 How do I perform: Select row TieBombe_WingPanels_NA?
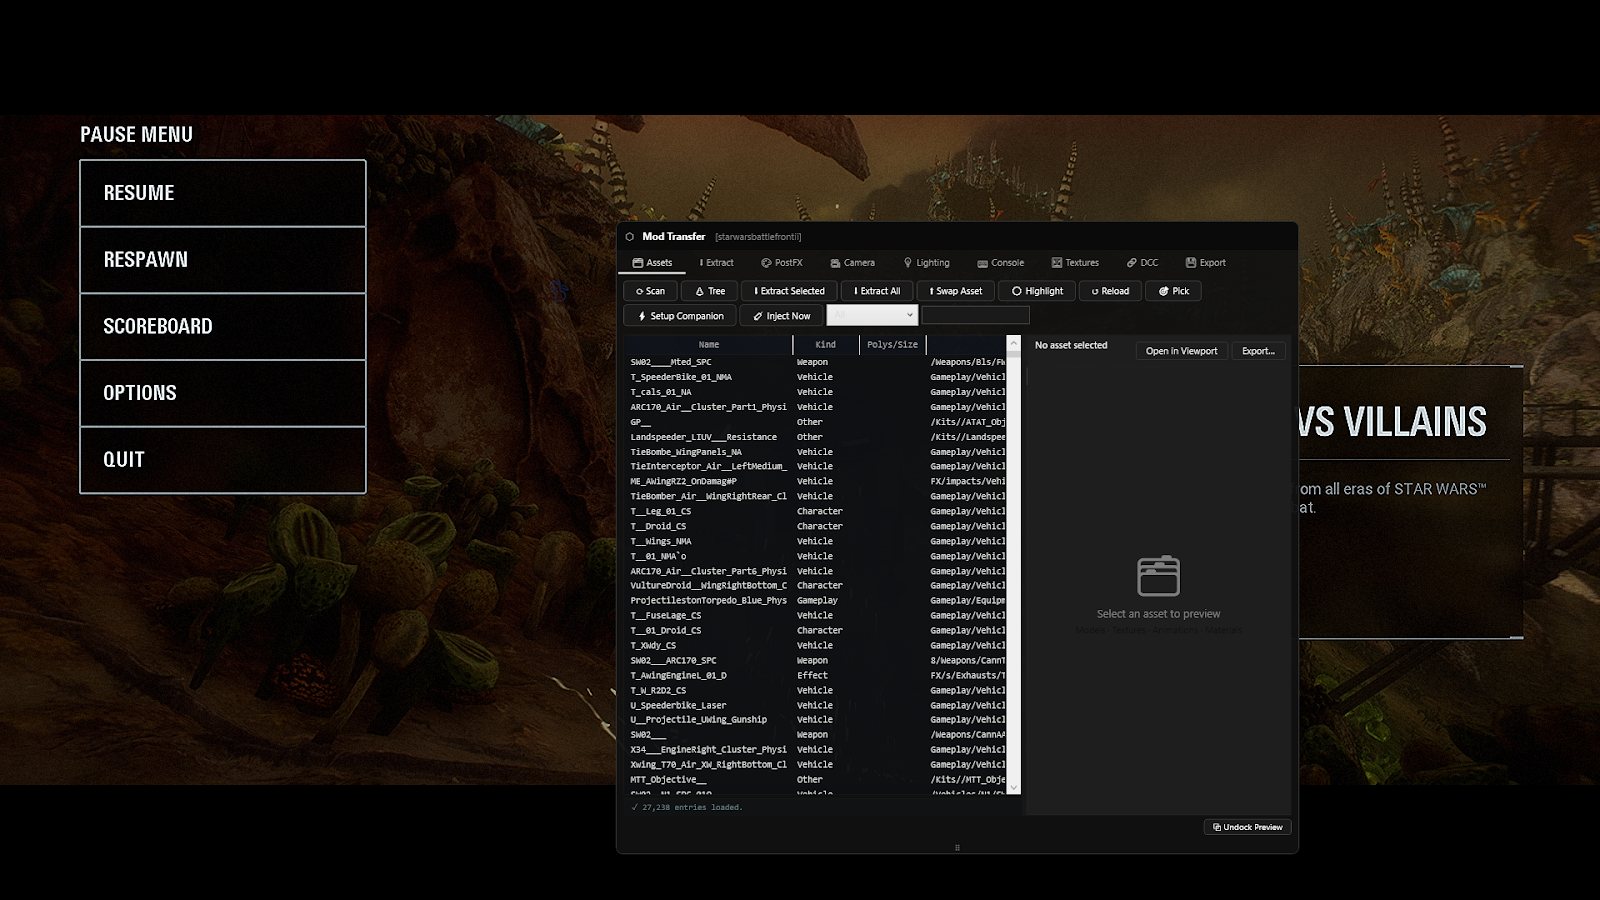[816, 452]
